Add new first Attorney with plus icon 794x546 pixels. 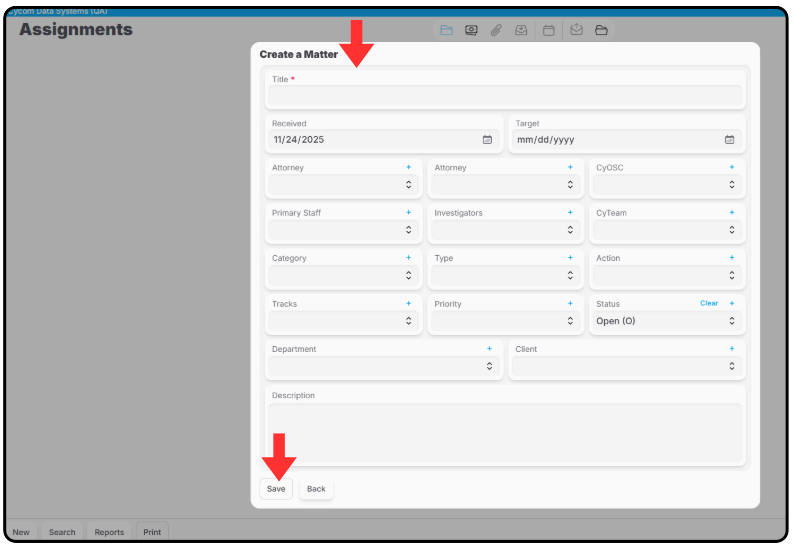click(x=409, y=167)
